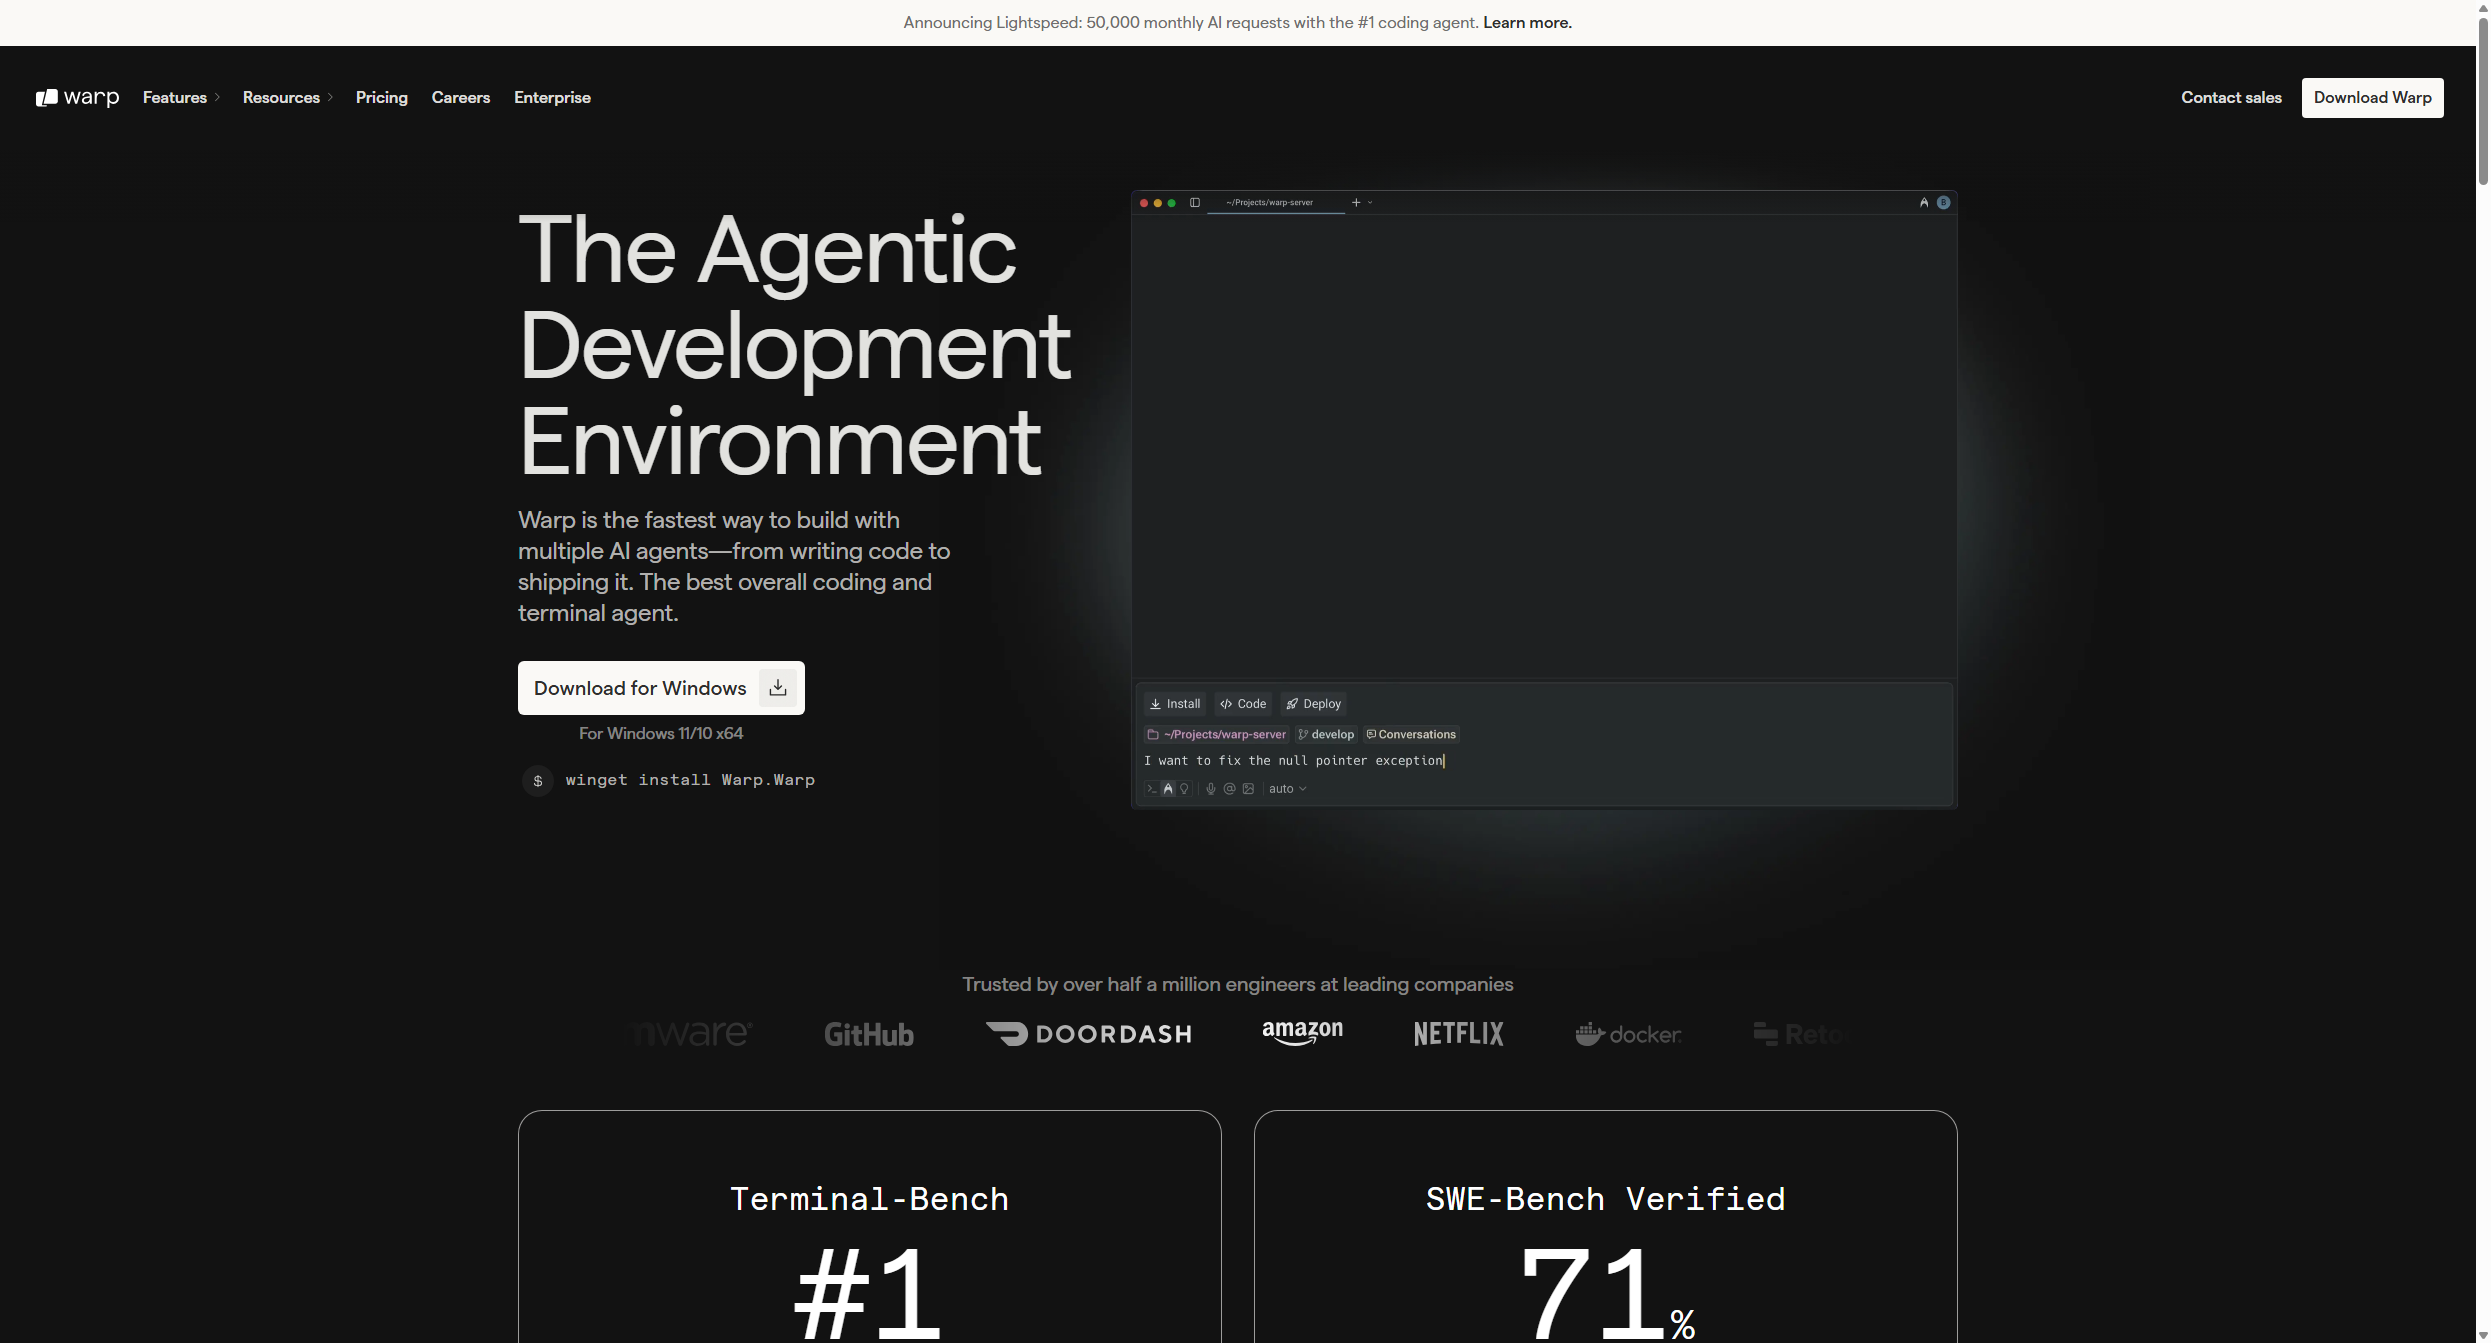Click the Deploy chip in terminal
The width and height of the screenshot is (2491, 1343).
(1313, 704)
